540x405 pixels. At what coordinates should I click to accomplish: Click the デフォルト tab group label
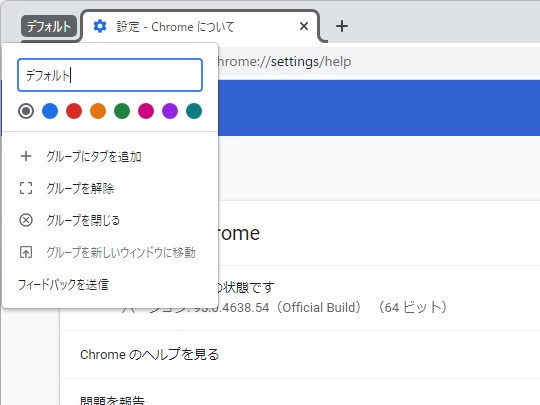click(x=49, y=26)
